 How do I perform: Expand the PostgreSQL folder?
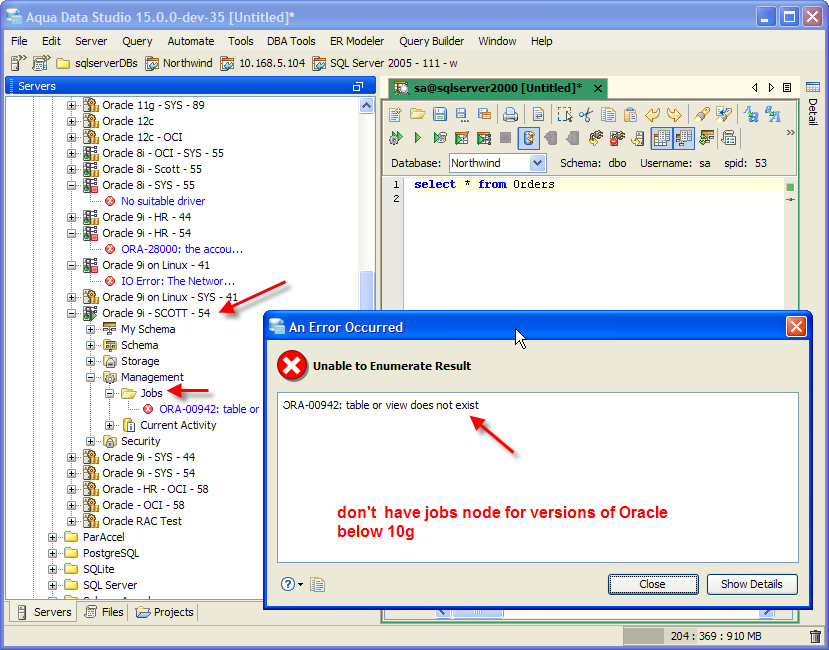pyautogui.click(x=52, y=553)
